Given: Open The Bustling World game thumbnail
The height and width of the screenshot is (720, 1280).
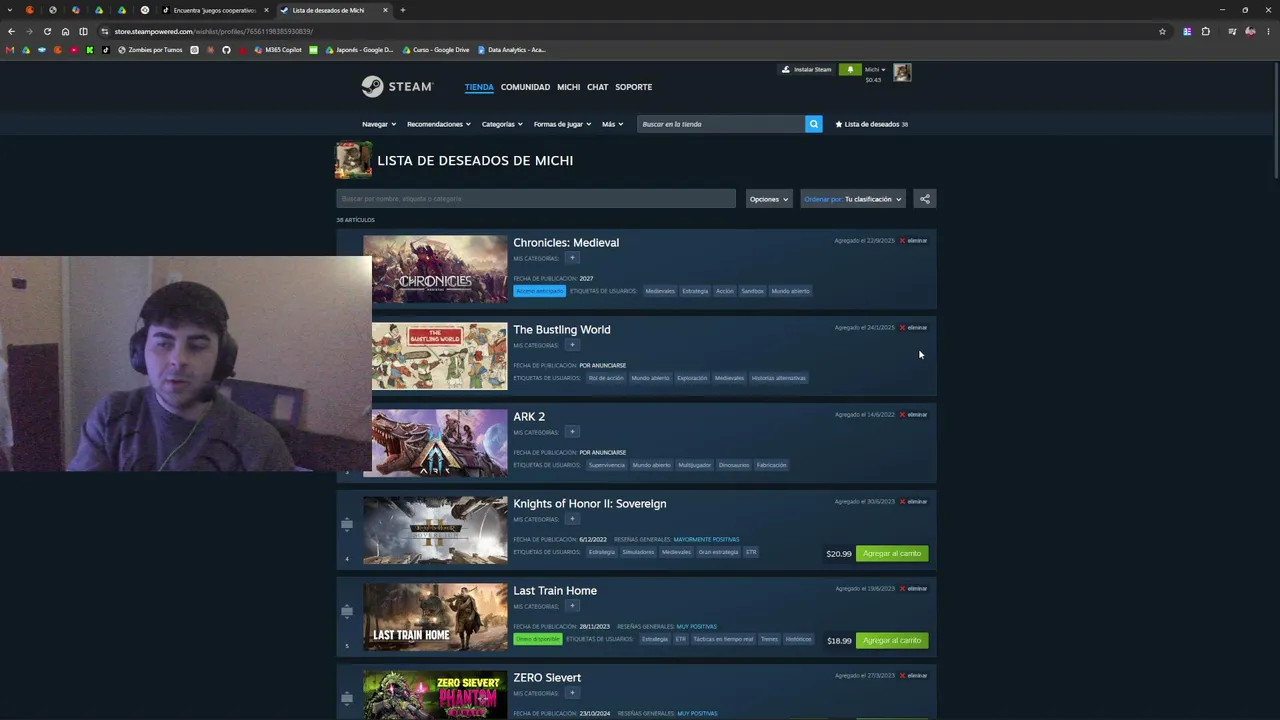Looking at the screenshot, I should pos(439,356).
